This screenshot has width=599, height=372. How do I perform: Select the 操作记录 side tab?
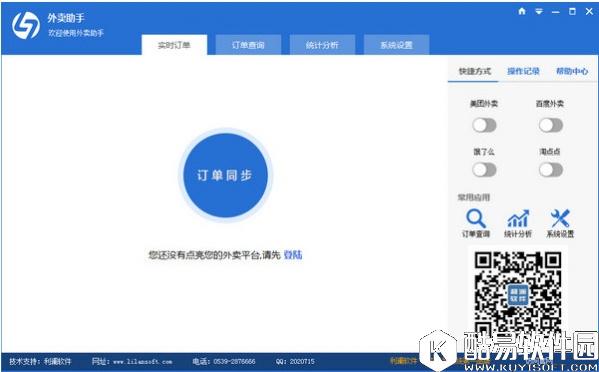(x=523, y=71)
